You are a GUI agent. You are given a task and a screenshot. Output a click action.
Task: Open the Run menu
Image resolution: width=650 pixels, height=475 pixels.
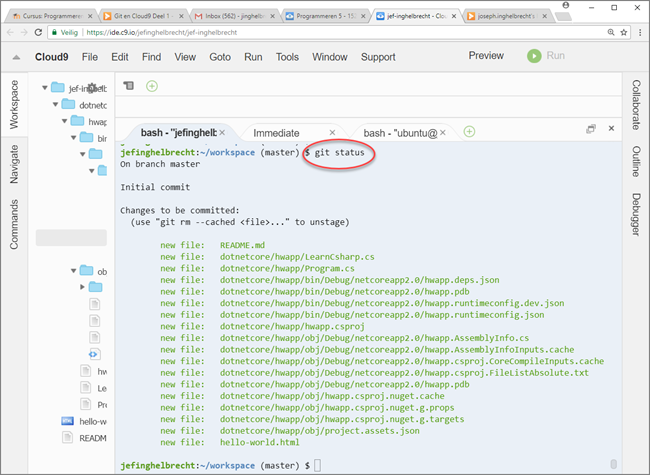(253, 57)
